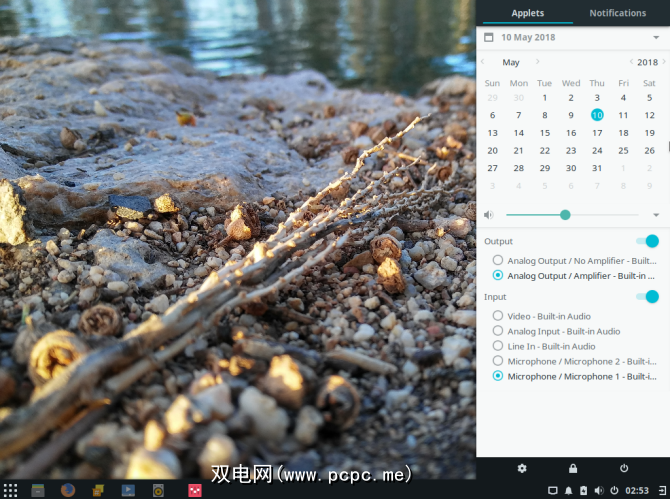
Task: Click the 2018 year label
Action: point(647,62)
